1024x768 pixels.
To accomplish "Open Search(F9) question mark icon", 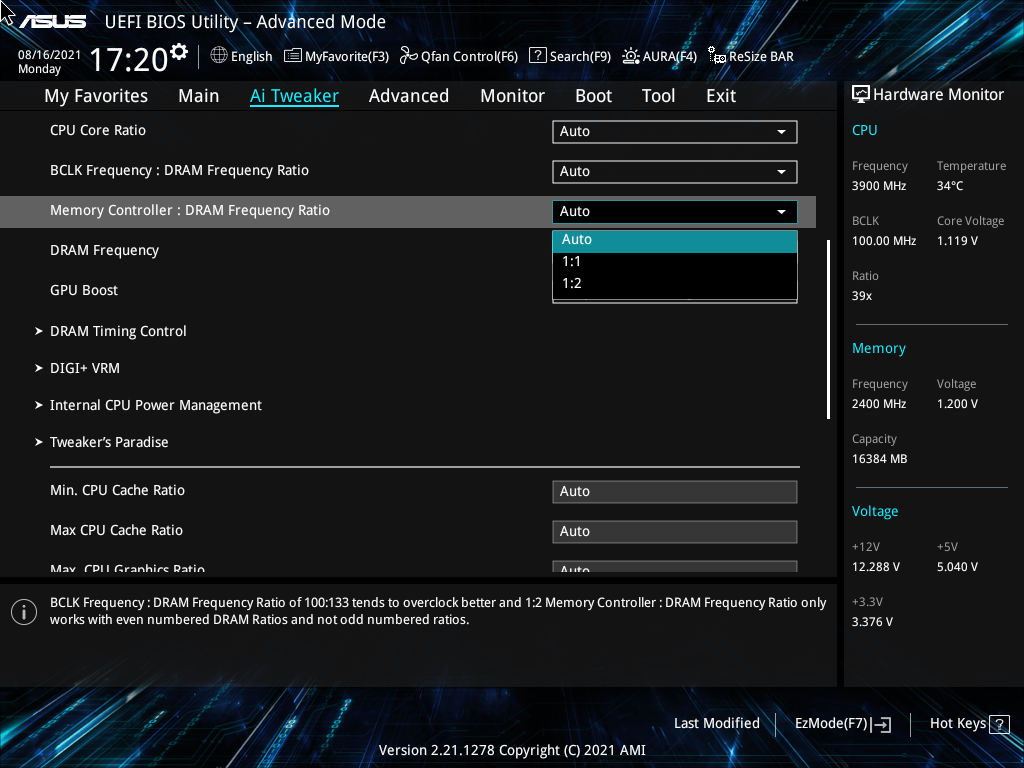I will 537,56.
